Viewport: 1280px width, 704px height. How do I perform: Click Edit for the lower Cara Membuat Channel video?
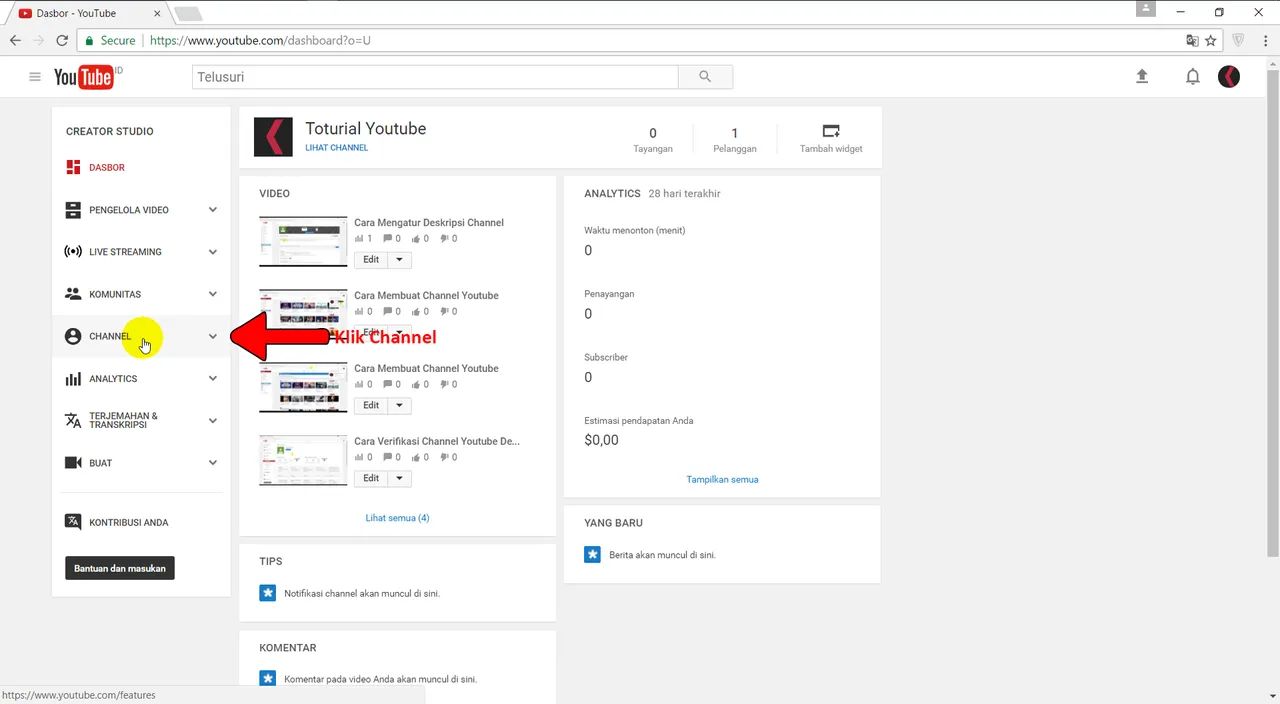point(371,405)
